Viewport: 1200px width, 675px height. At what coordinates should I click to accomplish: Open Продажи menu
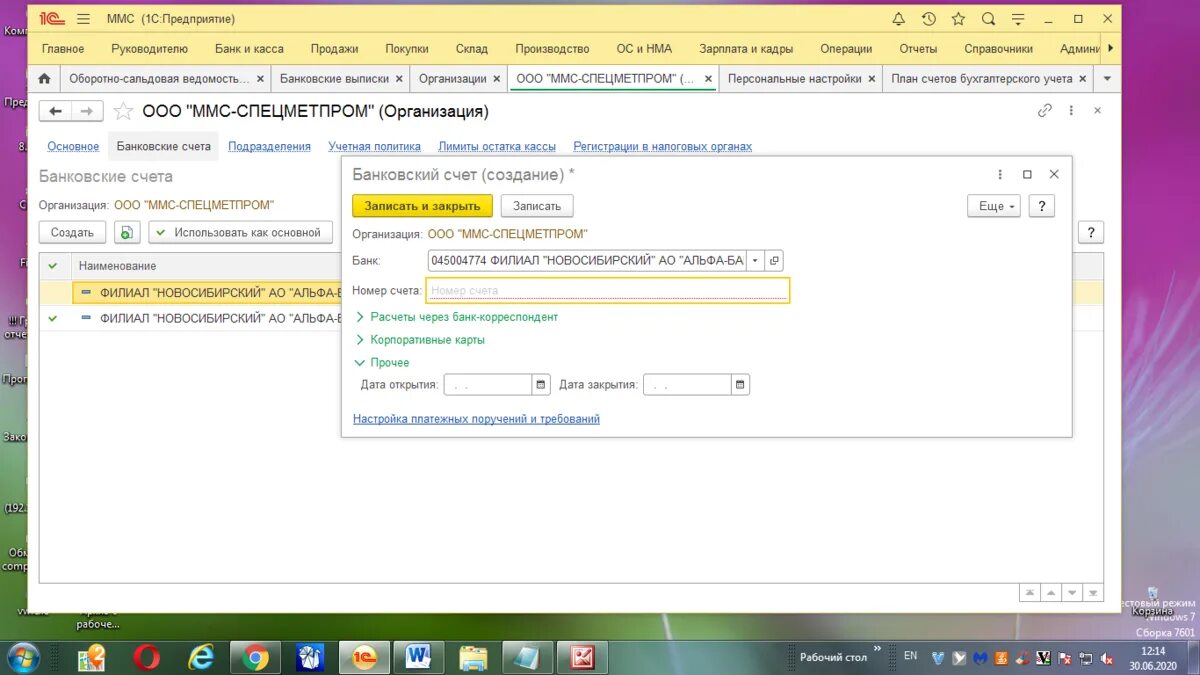pos(334,48)
